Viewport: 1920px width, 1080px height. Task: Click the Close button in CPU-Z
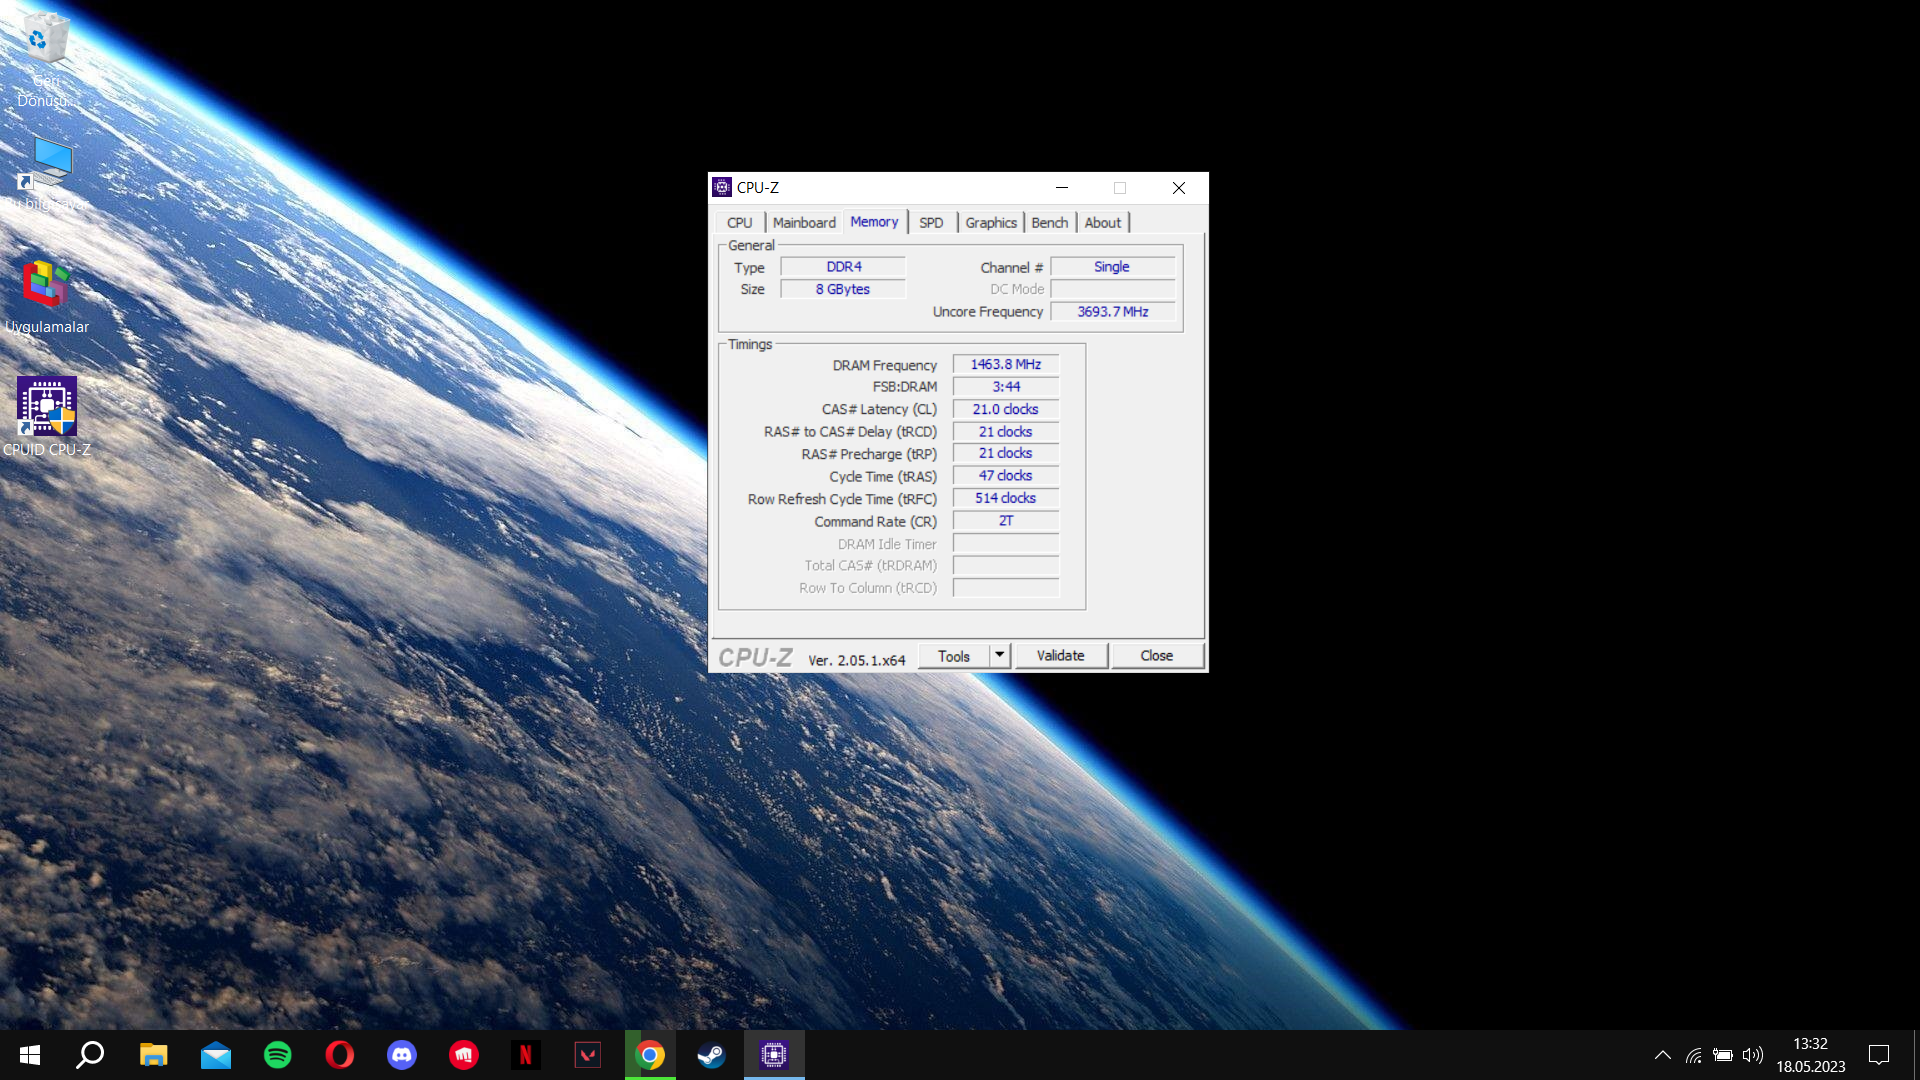1156,656
